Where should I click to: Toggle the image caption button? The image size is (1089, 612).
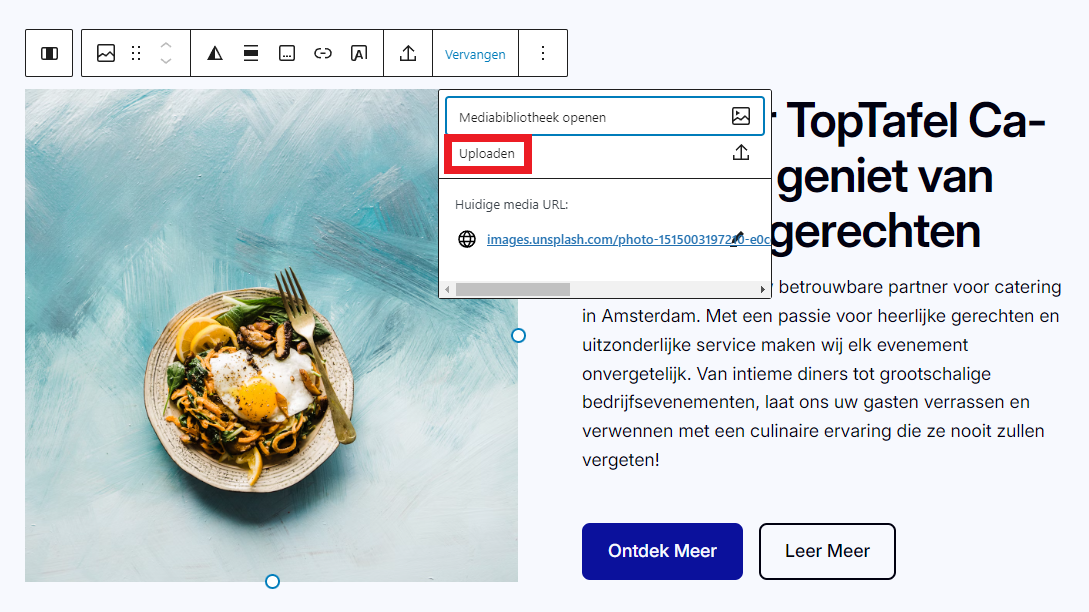[287, 53]
